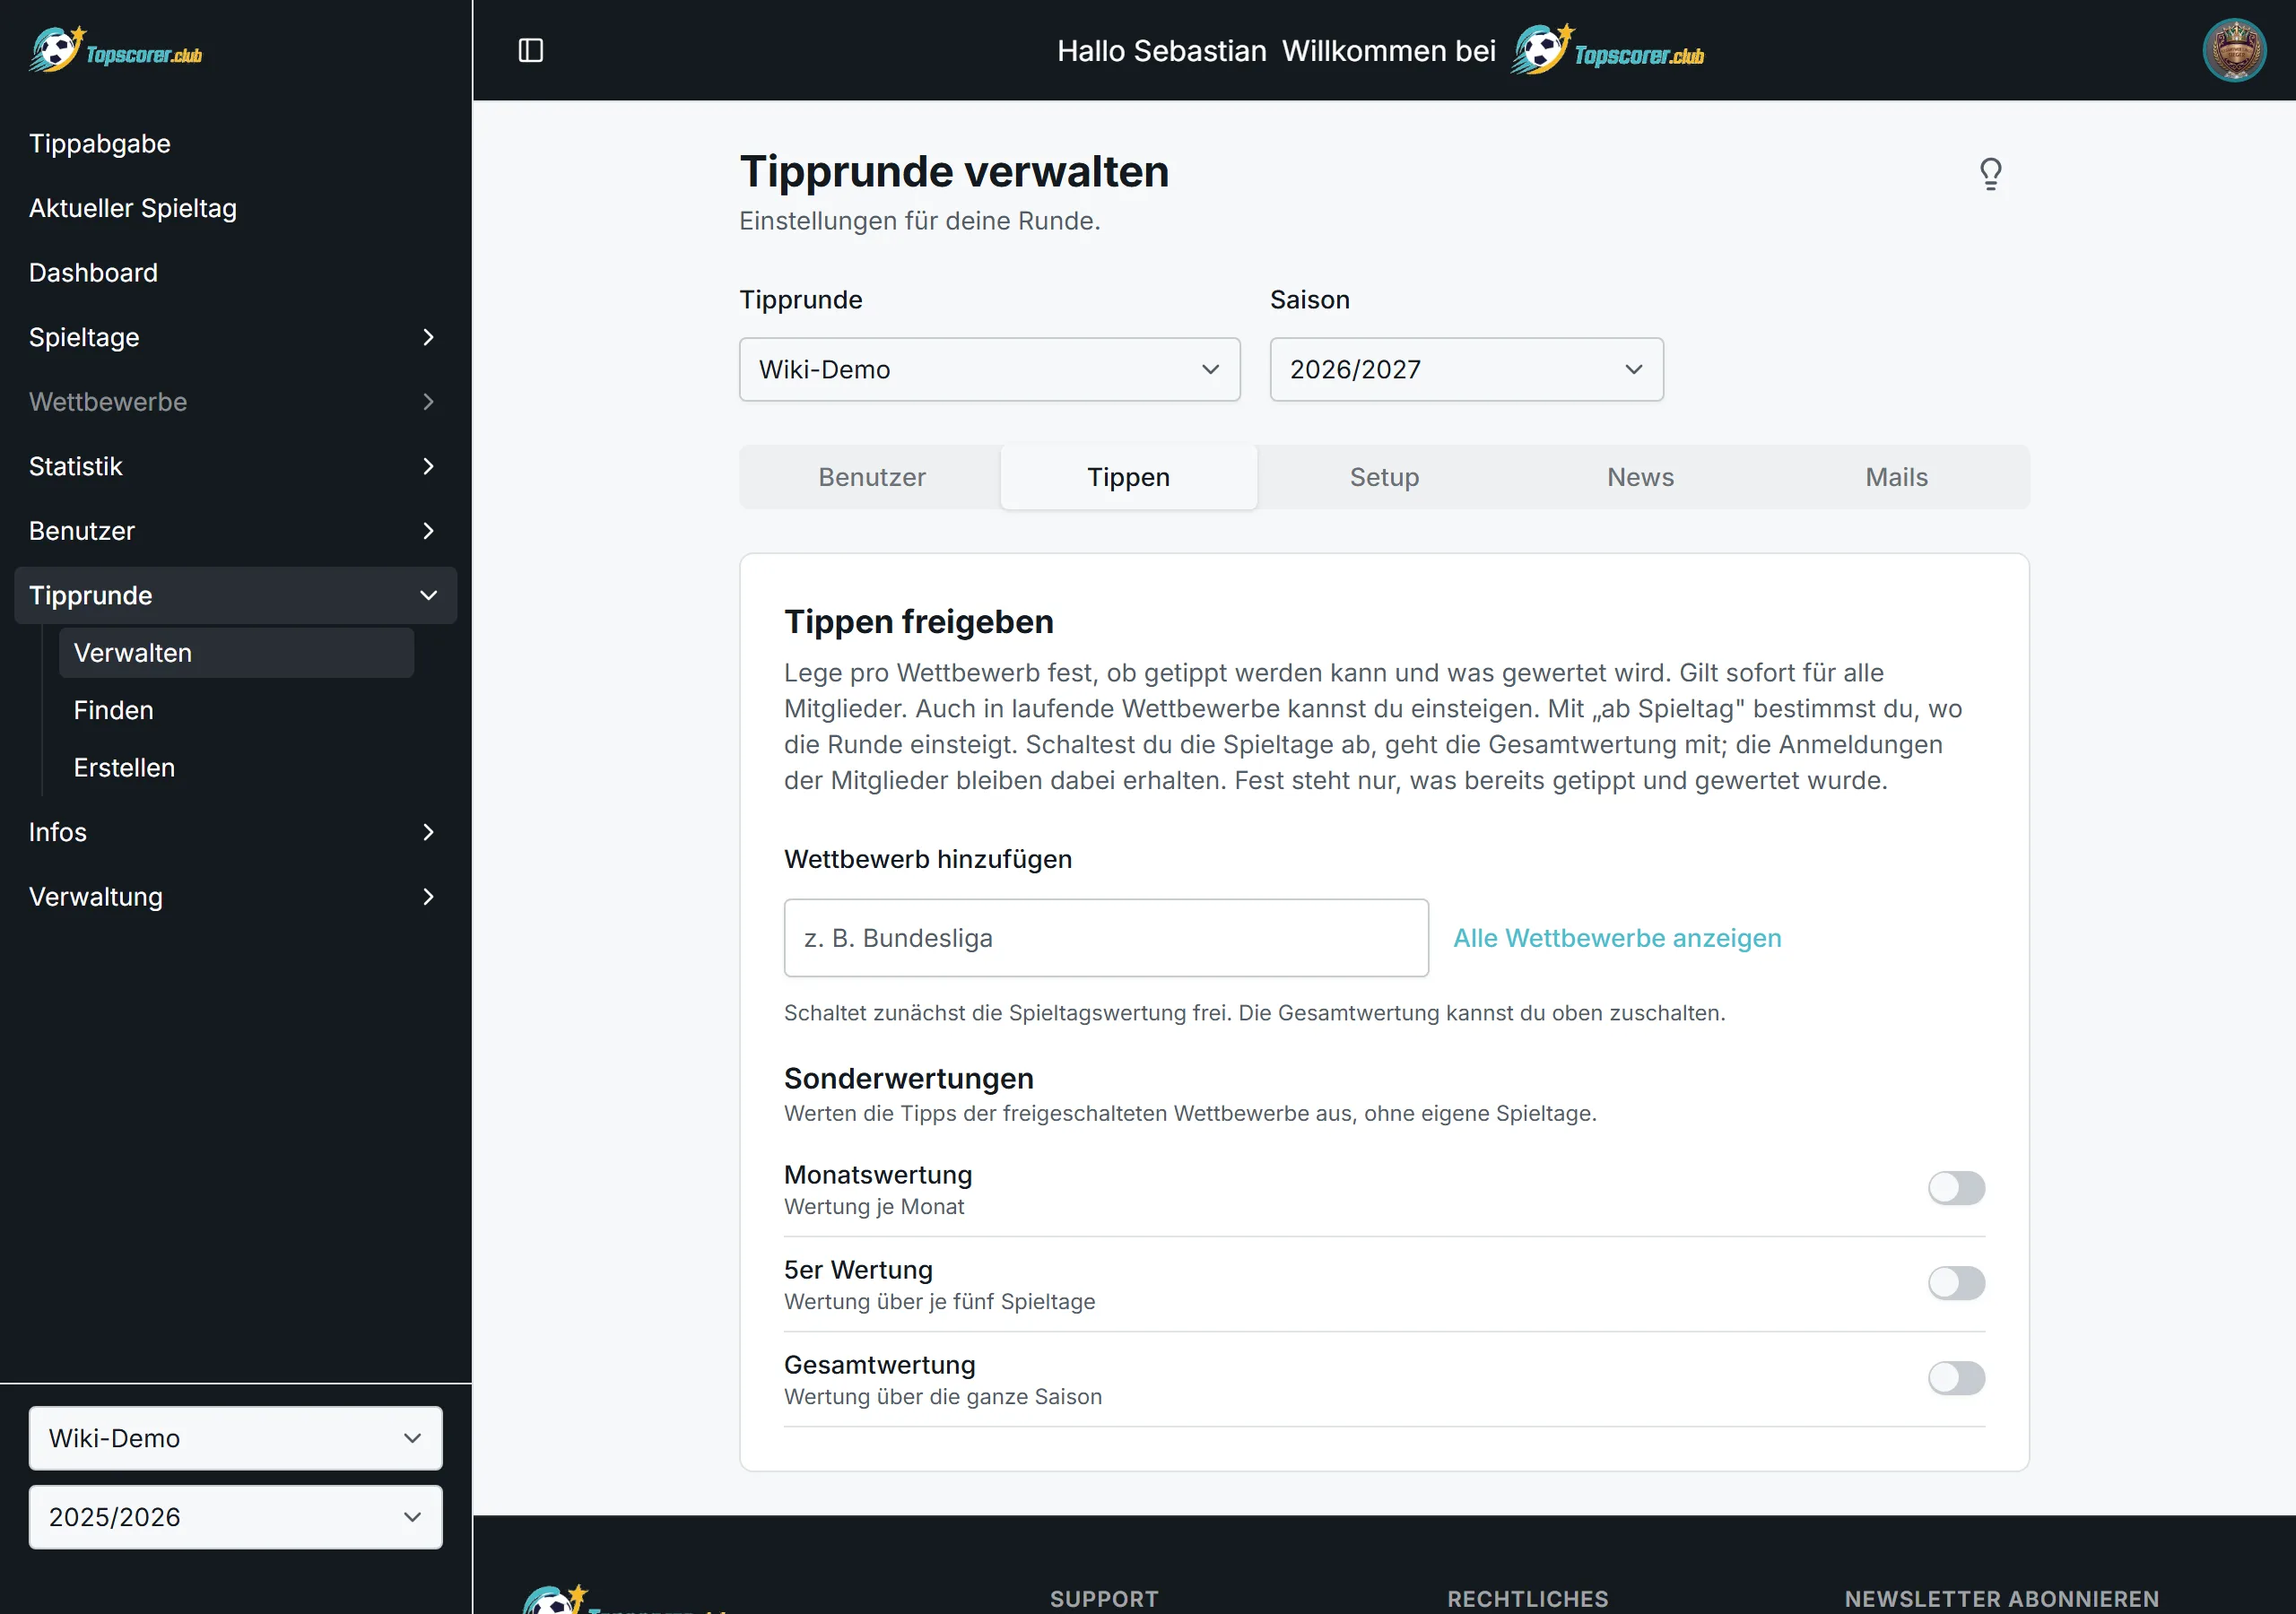Select Erstellen under Tipprunde
The width and height of the screenshot is (2296, 1614).
click(x=236, y=768)
